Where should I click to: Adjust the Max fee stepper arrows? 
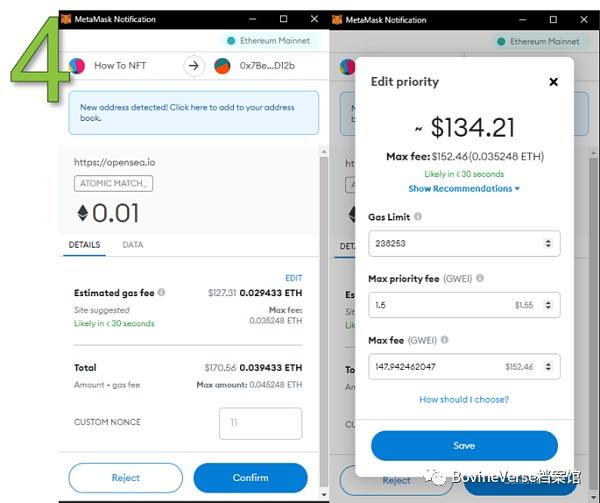click(x=548, y=367)
